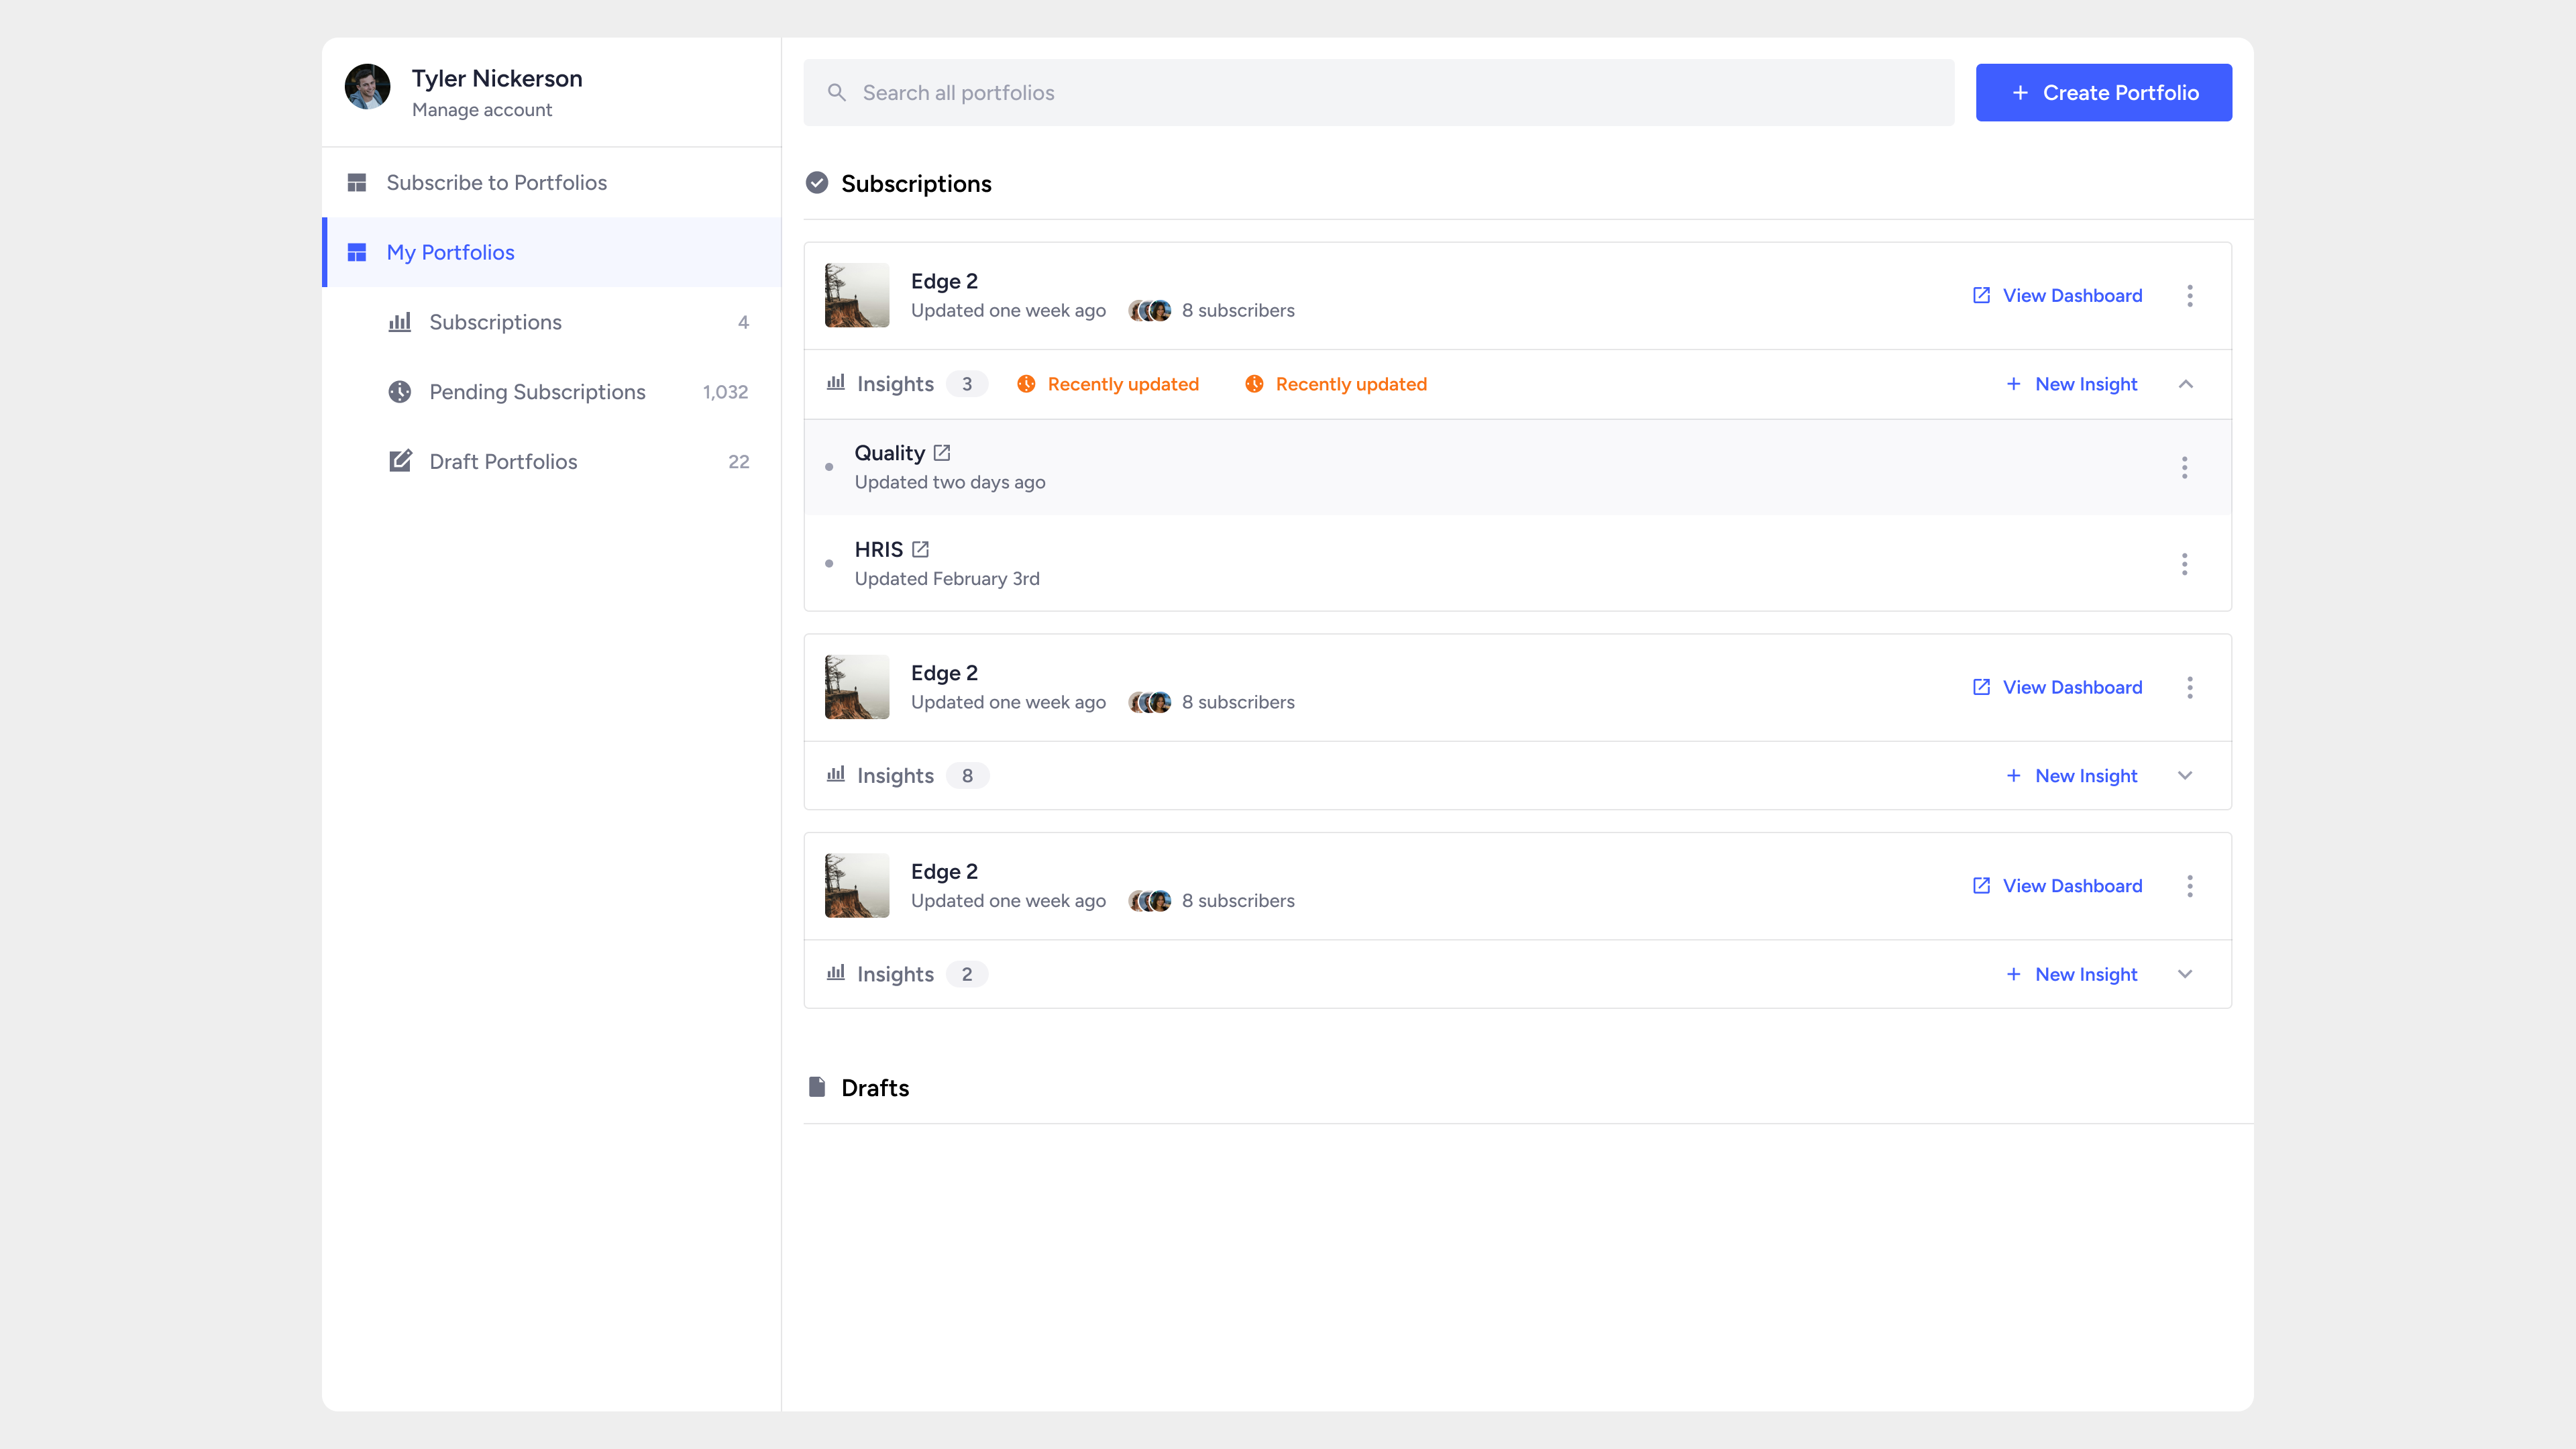Image resolution: width=2576 pixels, height=1449 pixels.
Task: Select My Portfolios in sidebar
Action: 551,252
